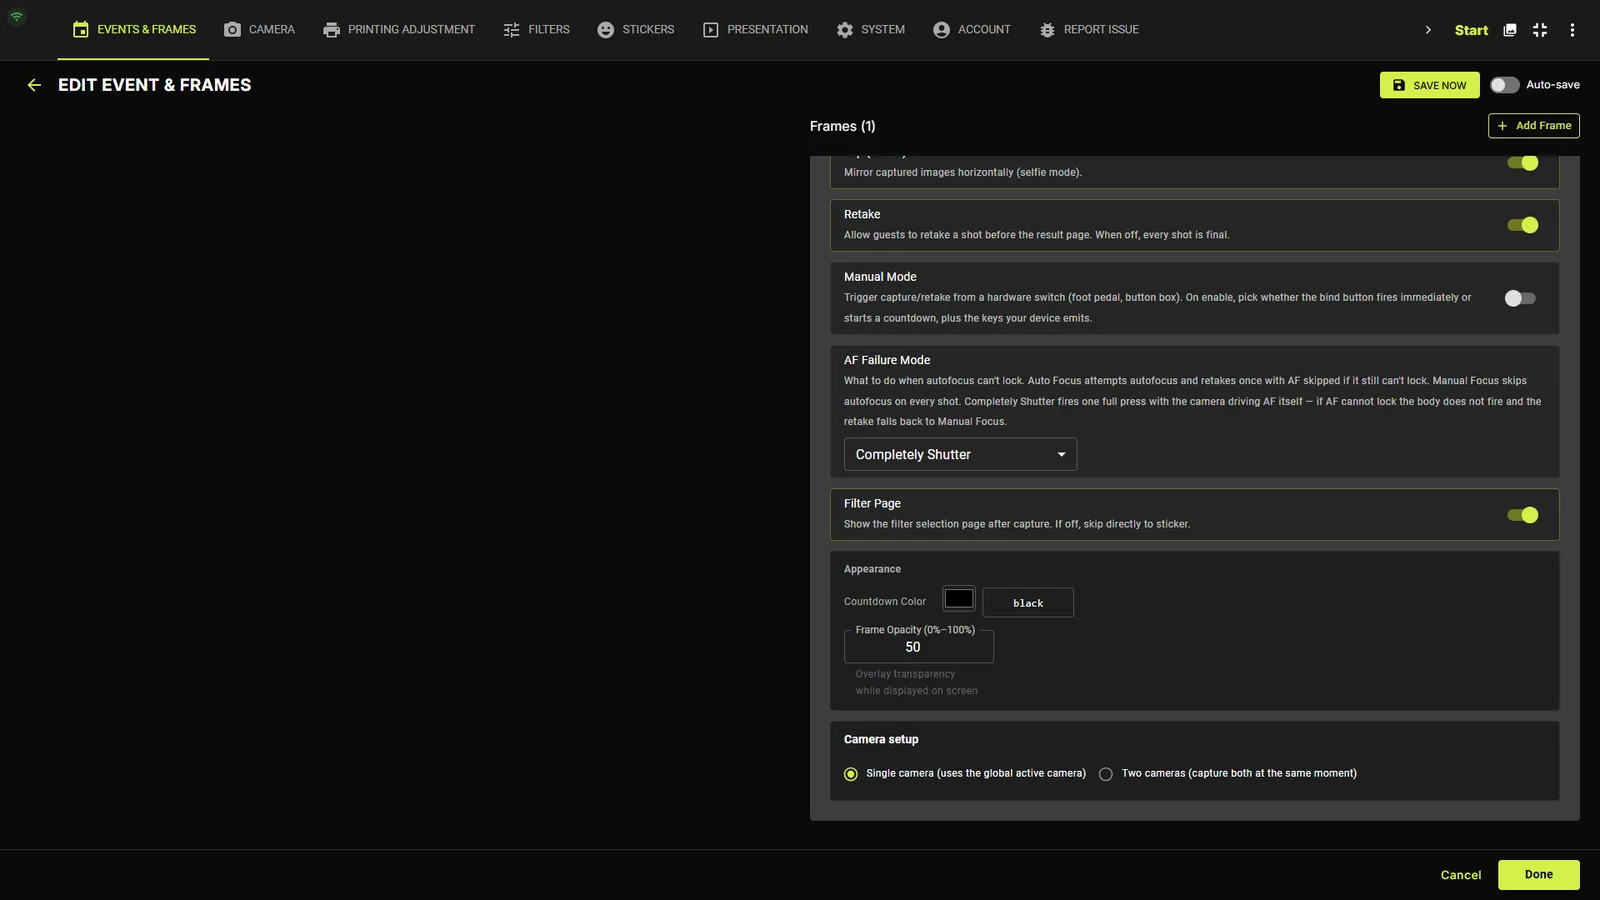Image resolution: width=1600 pixels, height=900 pixels.
Task: Click the System gear icon
Action: 845,30
